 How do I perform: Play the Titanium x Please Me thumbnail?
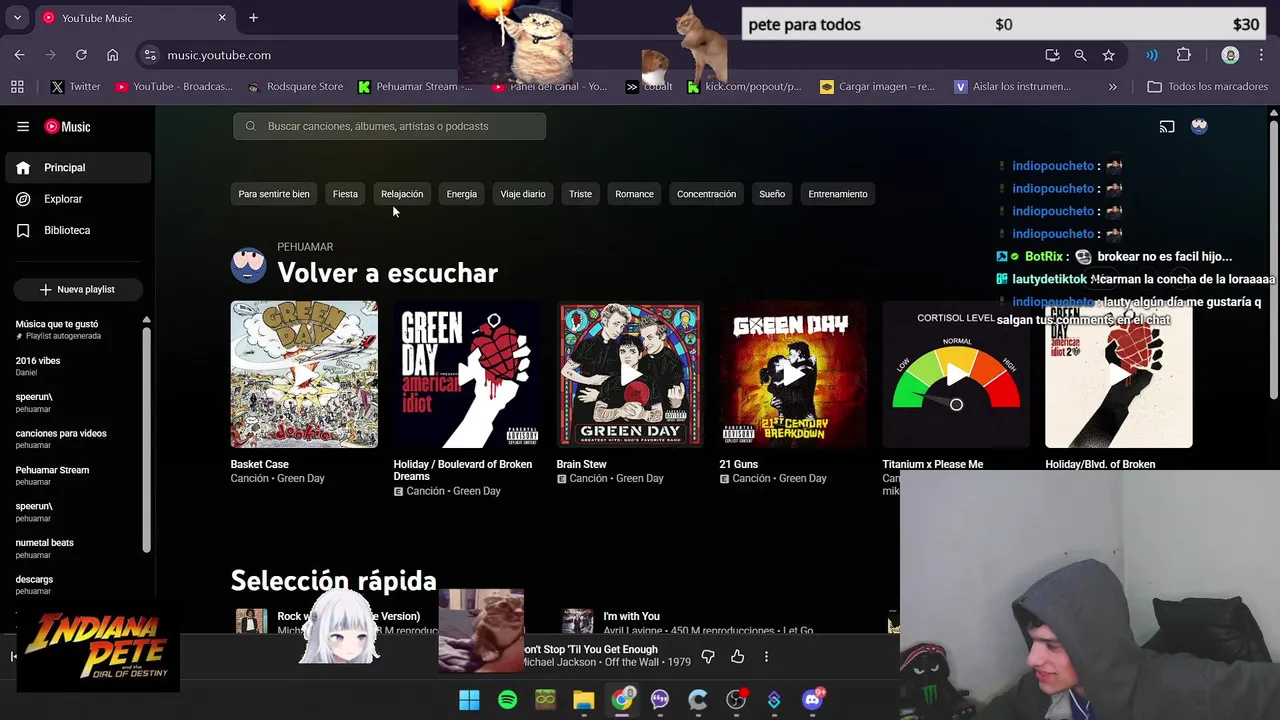(956, 374)
